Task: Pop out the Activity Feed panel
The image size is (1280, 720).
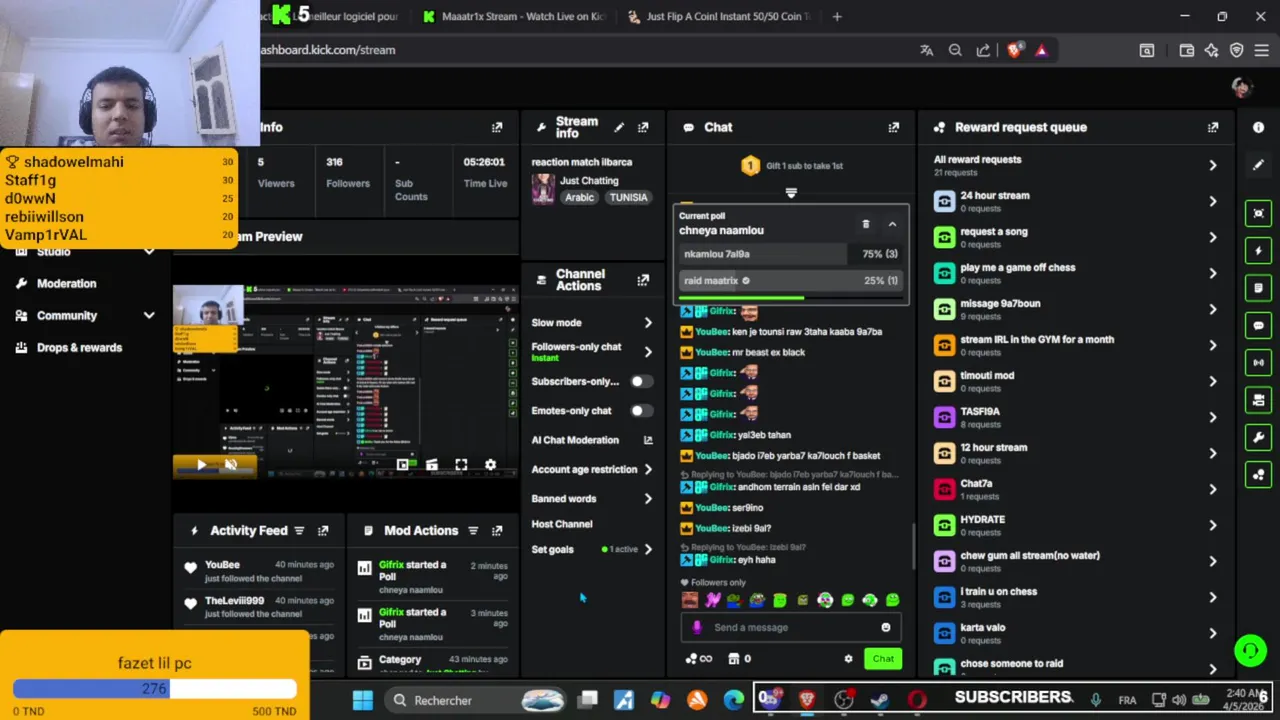Action: point(322,531)
